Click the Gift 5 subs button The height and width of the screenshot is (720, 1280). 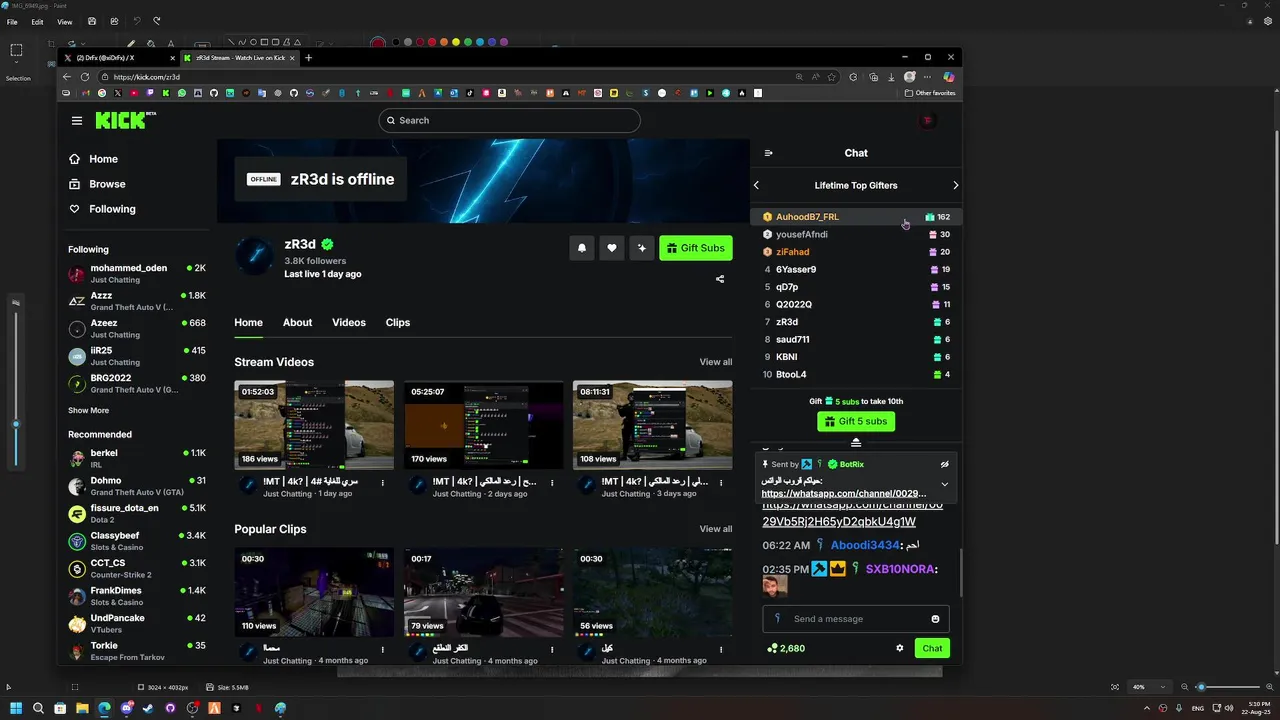tap(856, 421)
